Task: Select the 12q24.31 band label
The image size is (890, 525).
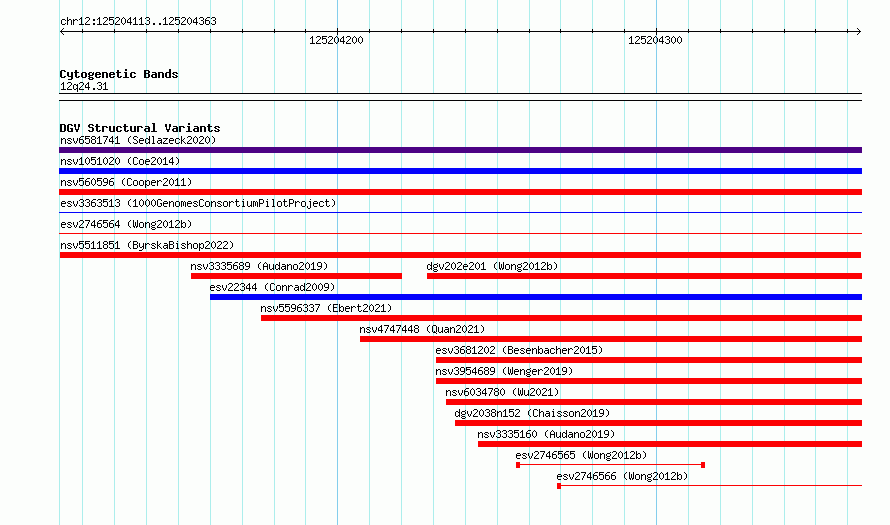Action: coord(84,86)
